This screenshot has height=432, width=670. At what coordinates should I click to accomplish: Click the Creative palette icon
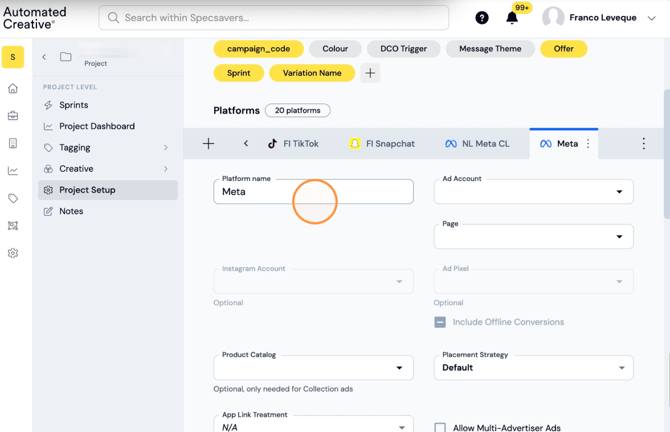click(48, 169)
